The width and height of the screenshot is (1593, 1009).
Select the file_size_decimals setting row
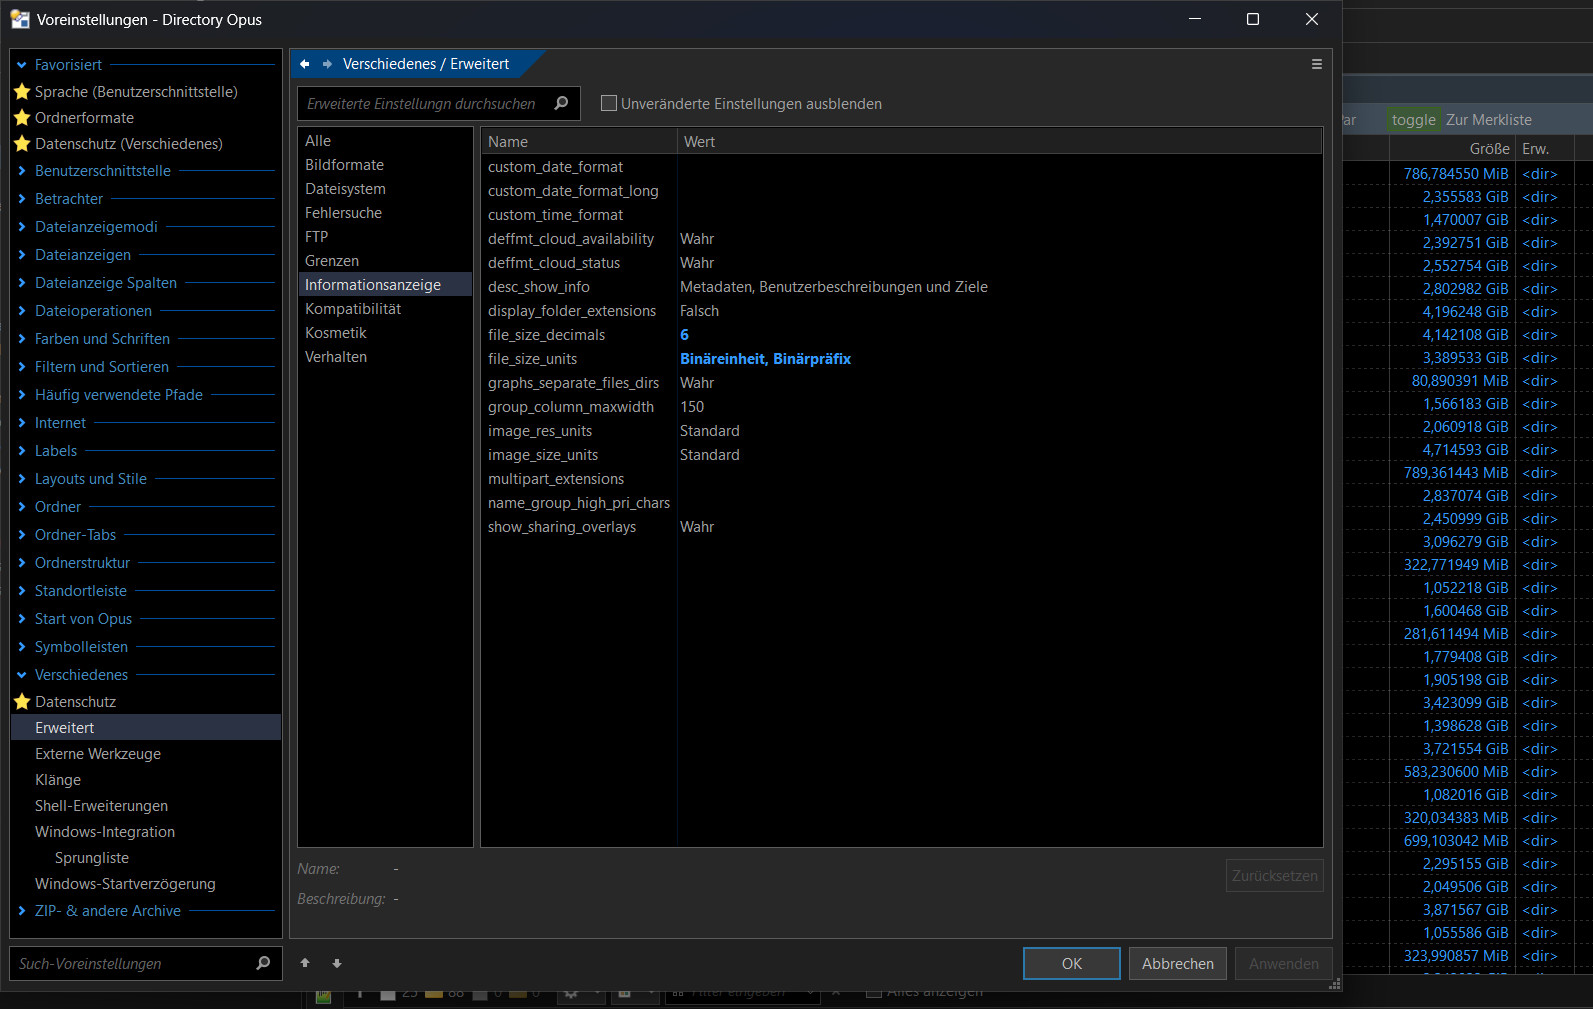[901, 335]
